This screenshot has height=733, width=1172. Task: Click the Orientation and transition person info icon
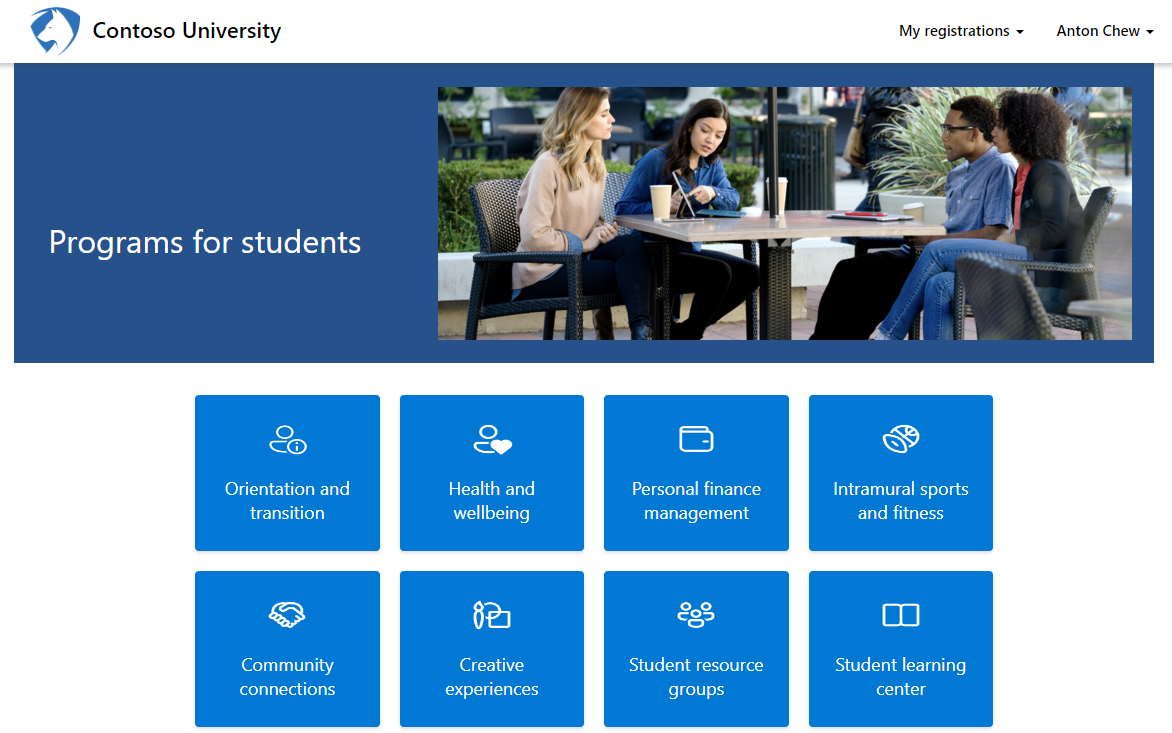point(287,438)
